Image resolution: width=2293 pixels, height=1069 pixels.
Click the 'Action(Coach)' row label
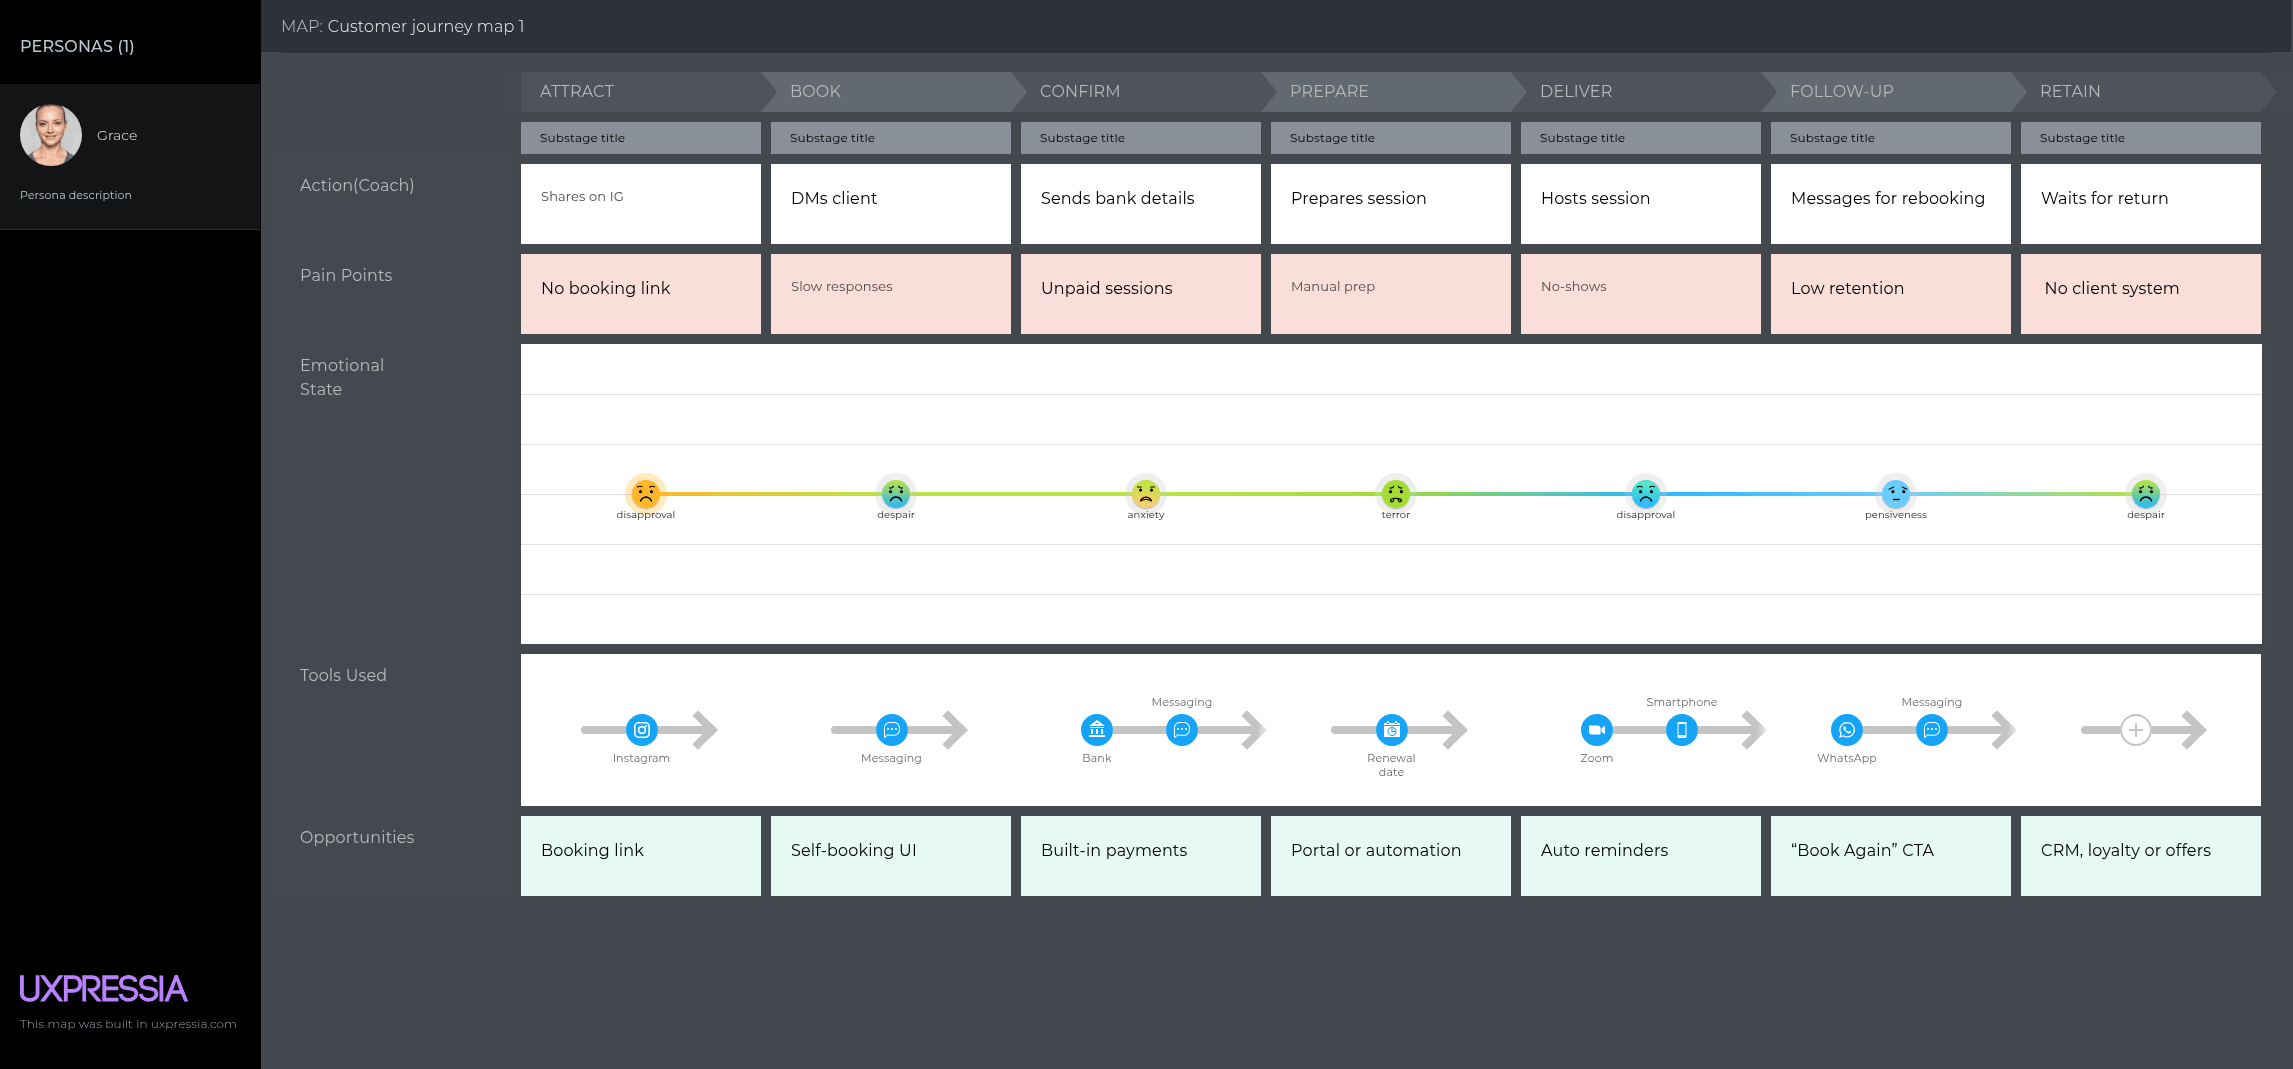tap(357, 185)
